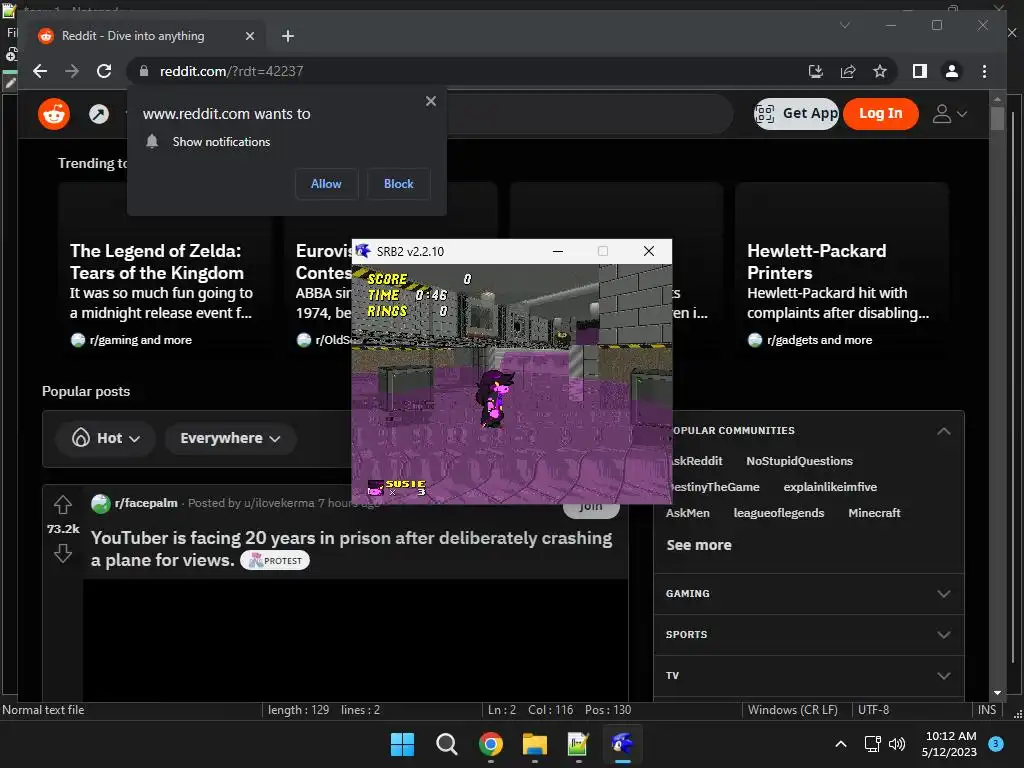Open the YouTuber plane crash post title
The image size is (1024, 768).
351,549
